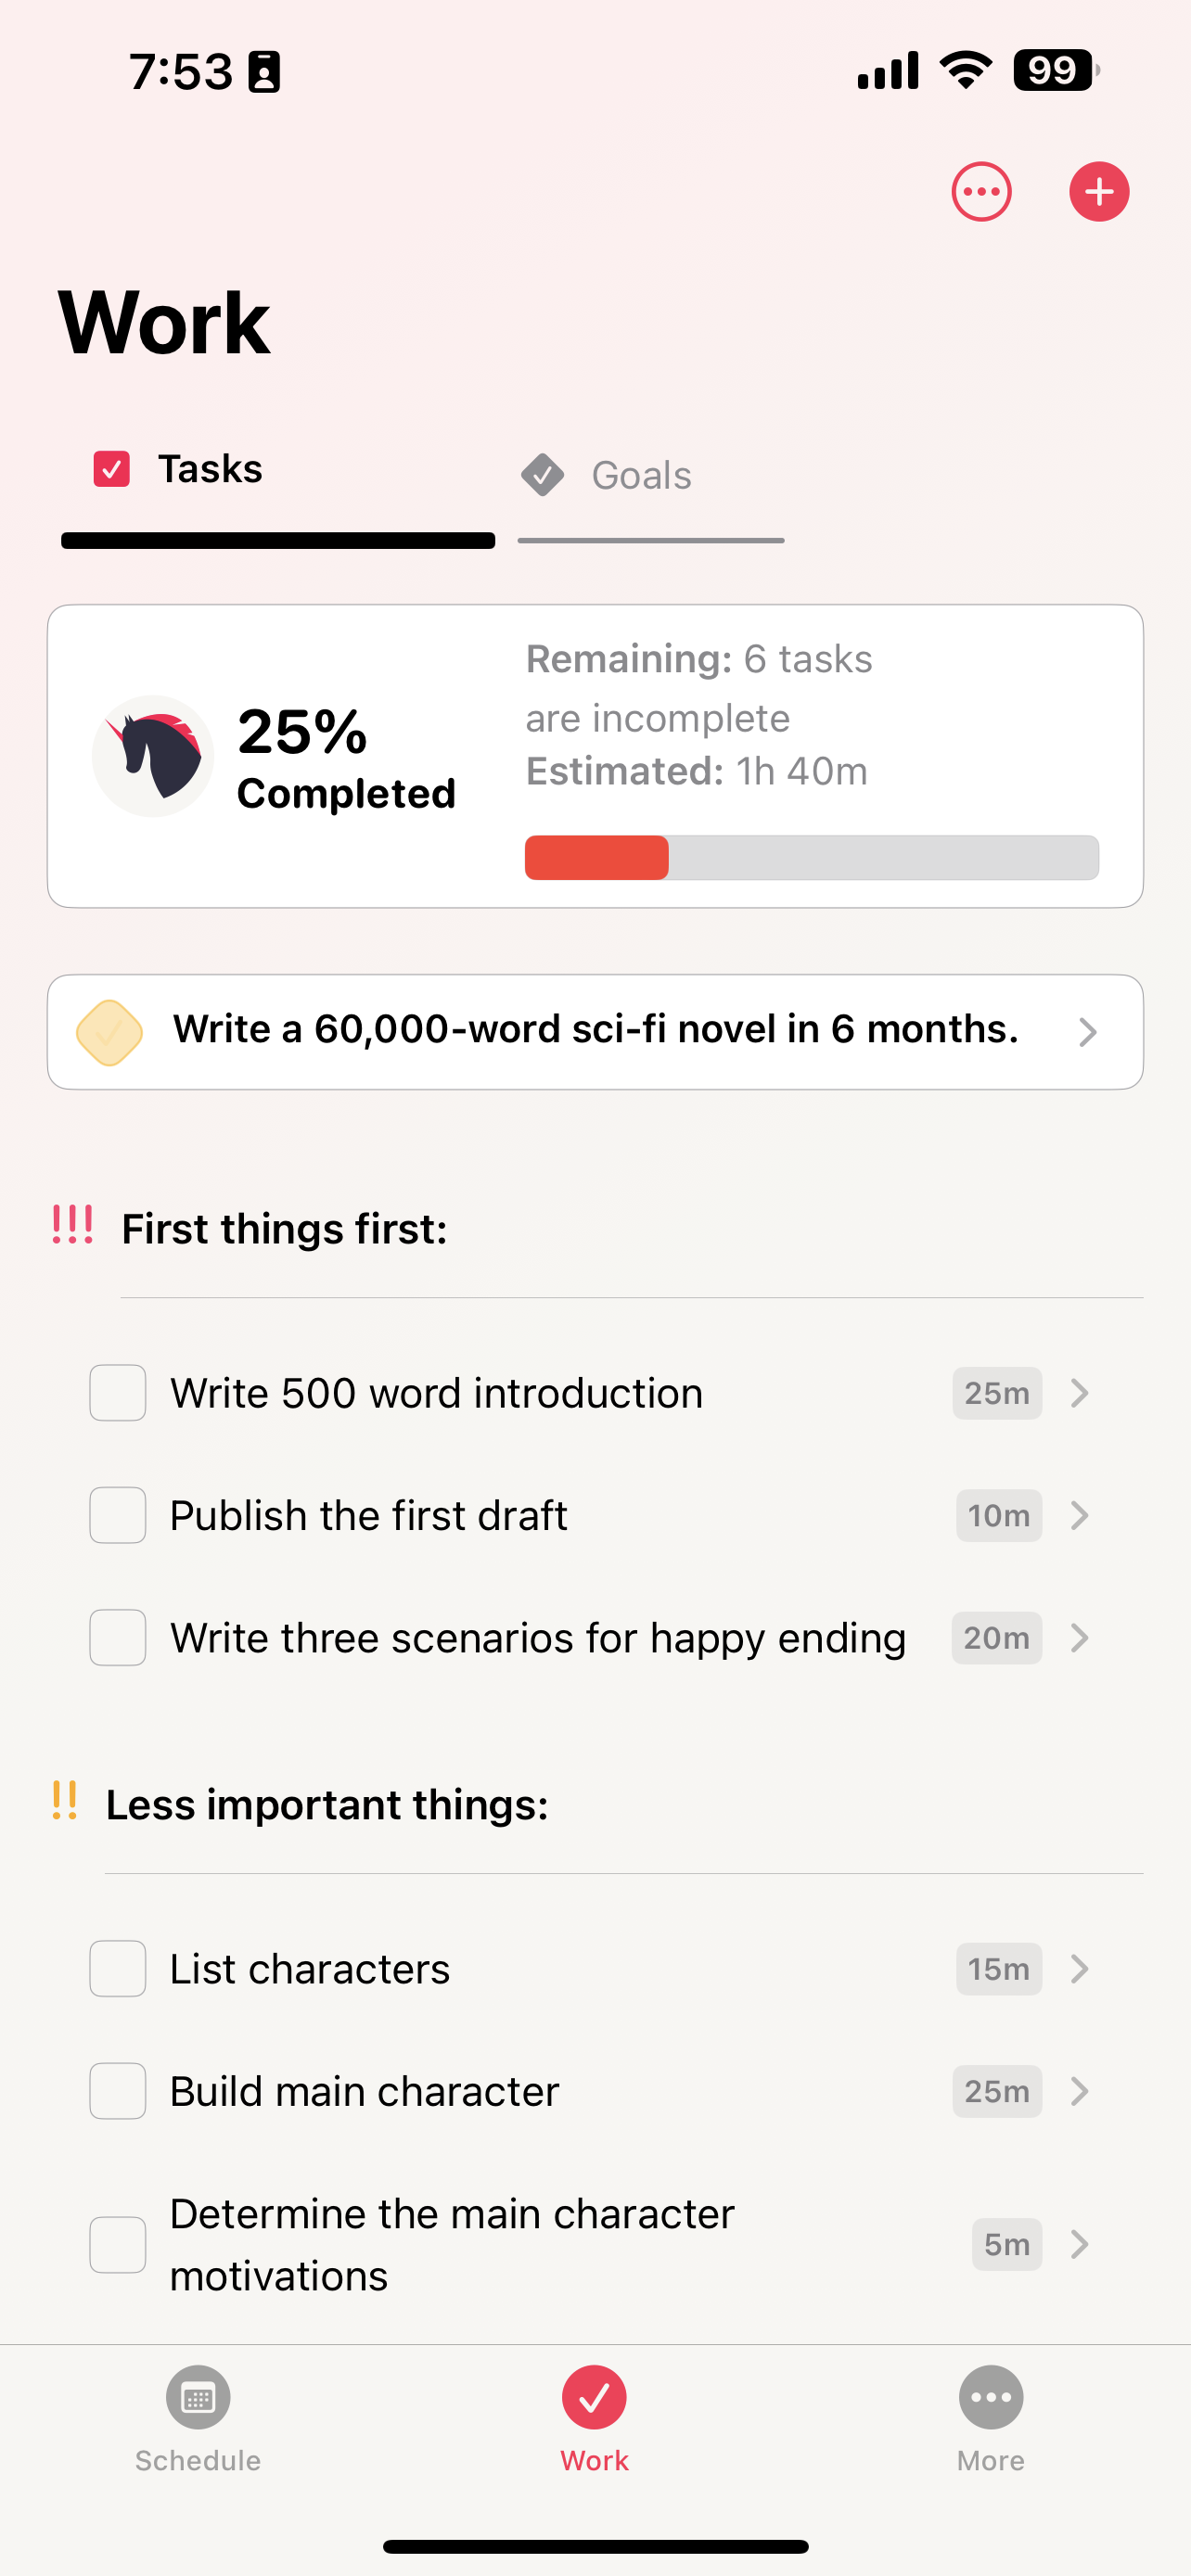Open the More dots icon
The height and width of the screenshot is (2576, 1191).
[x=990, y=2397]
